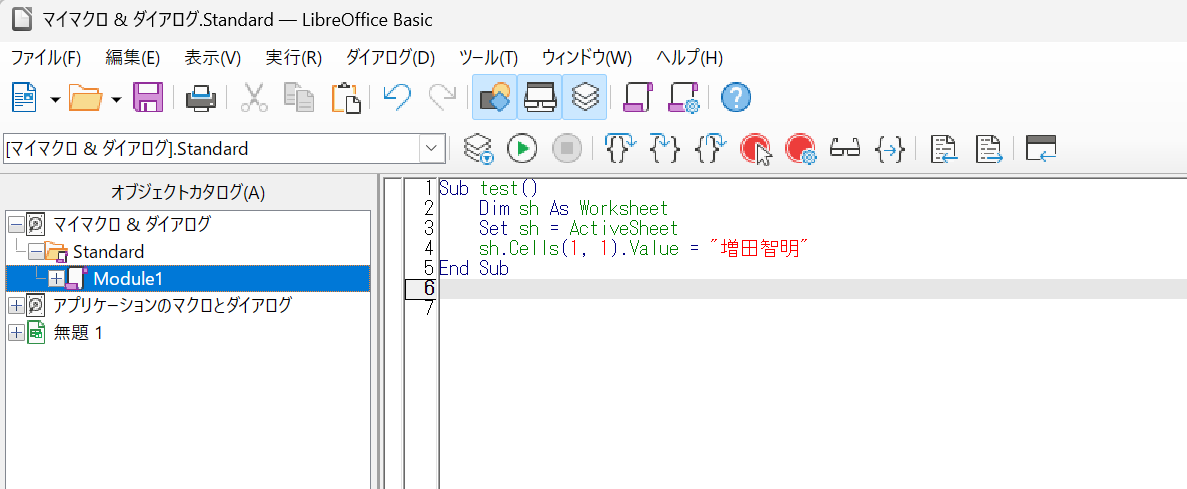1187x489 pixels.
Task: Click the empty line 6 in the code editor
Action: click(800, 289)
